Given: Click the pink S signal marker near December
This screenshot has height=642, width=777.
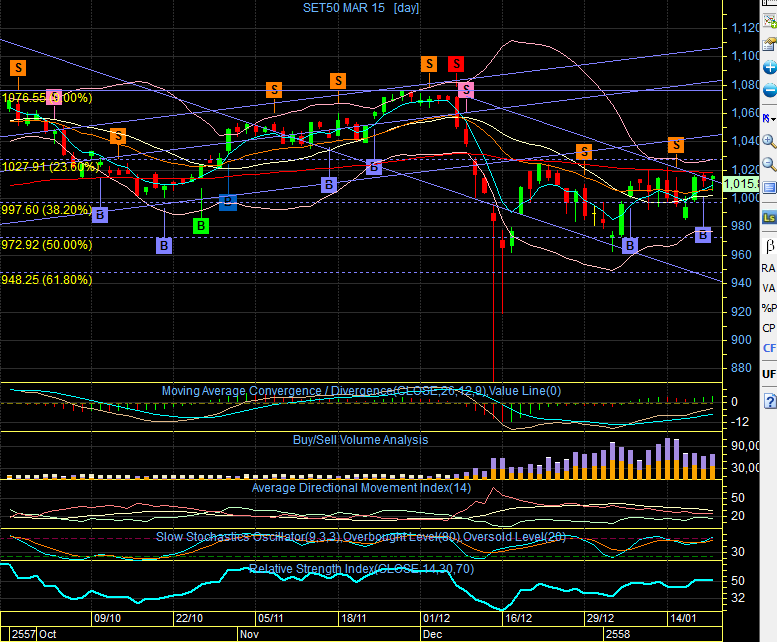Looking at the screenshot, I should click(x=466, y=90).
